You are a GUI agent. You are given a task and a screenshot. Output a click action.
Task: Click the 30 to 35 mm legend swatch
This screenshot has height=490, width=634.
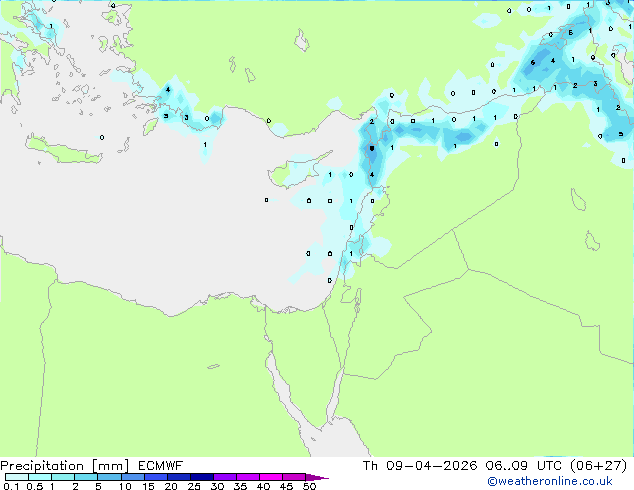225,477
